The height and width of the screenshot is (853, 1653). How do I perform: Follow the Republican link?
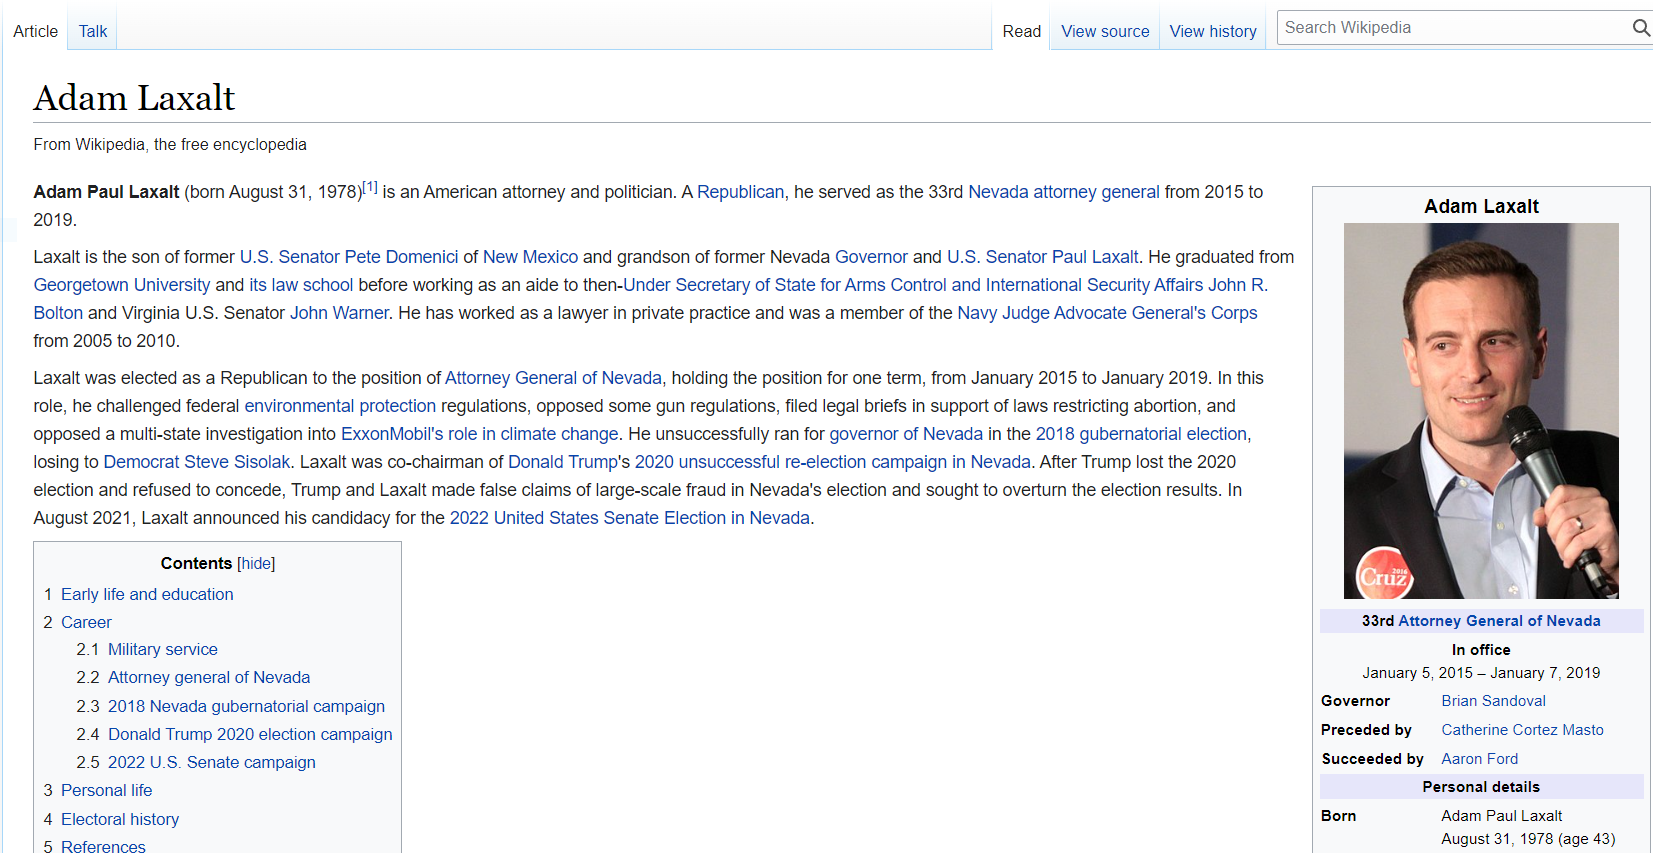point(740,192)
